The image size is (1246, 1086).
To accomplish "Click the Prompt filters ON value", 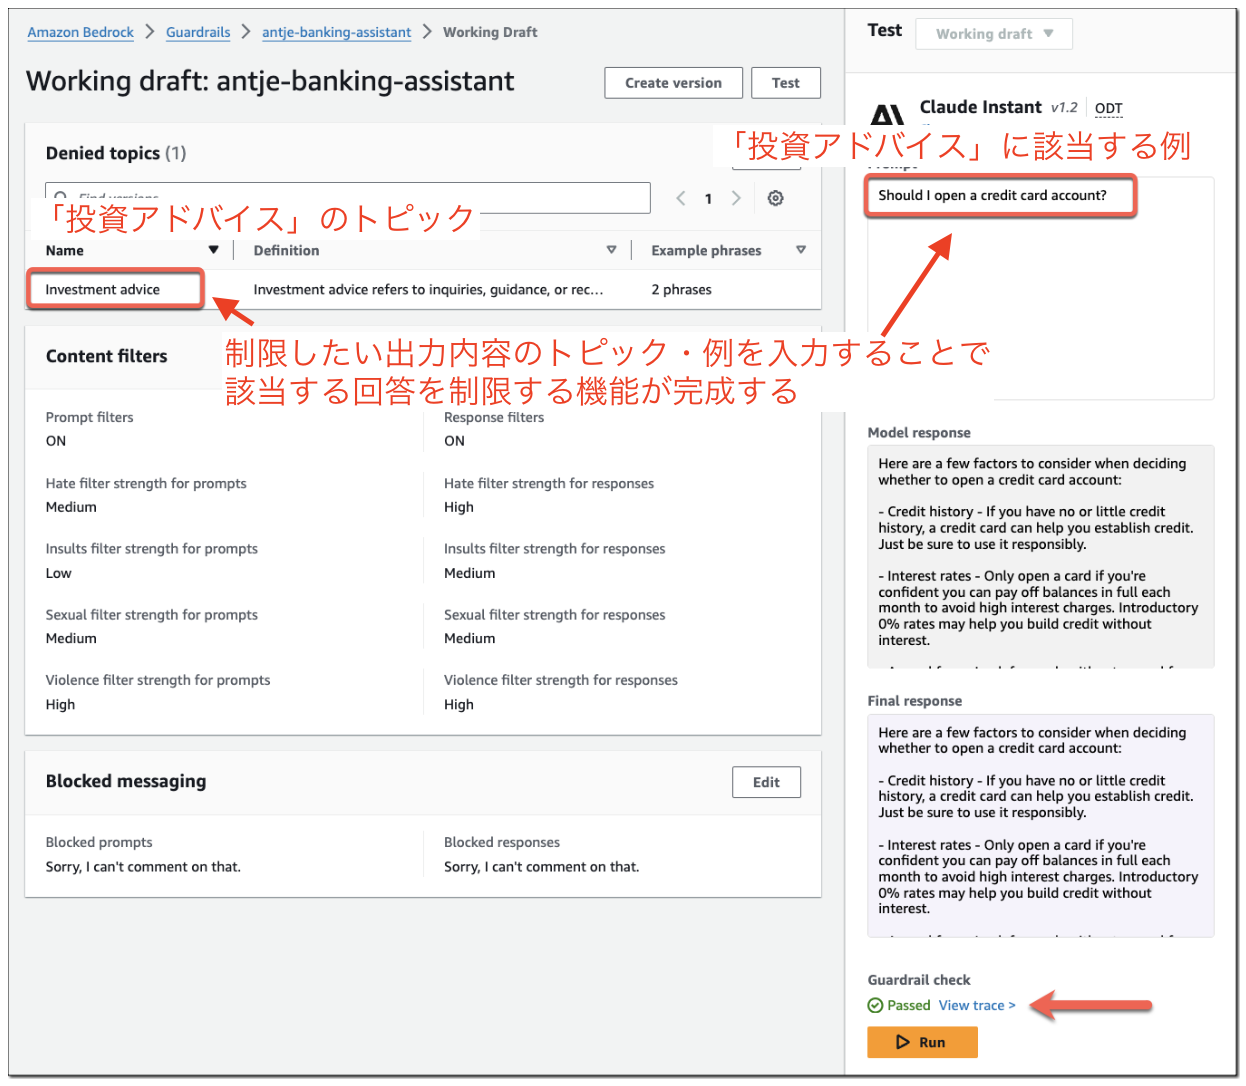I will click(x=56, y=441).
